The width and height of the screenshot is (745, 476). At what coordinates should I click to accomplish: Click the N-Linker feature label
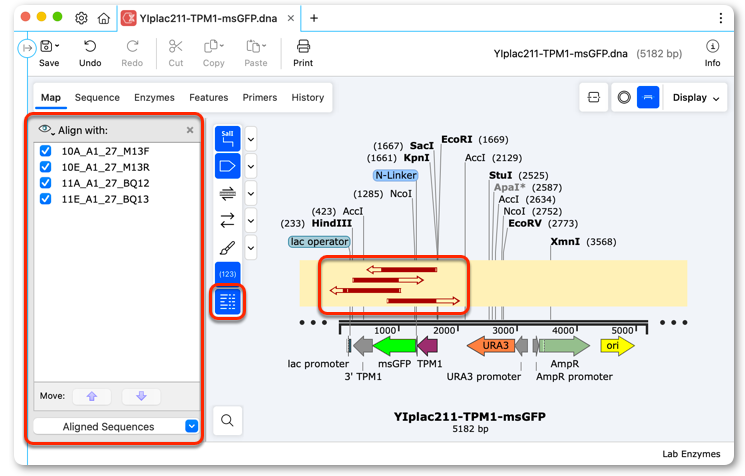point(395,175)
